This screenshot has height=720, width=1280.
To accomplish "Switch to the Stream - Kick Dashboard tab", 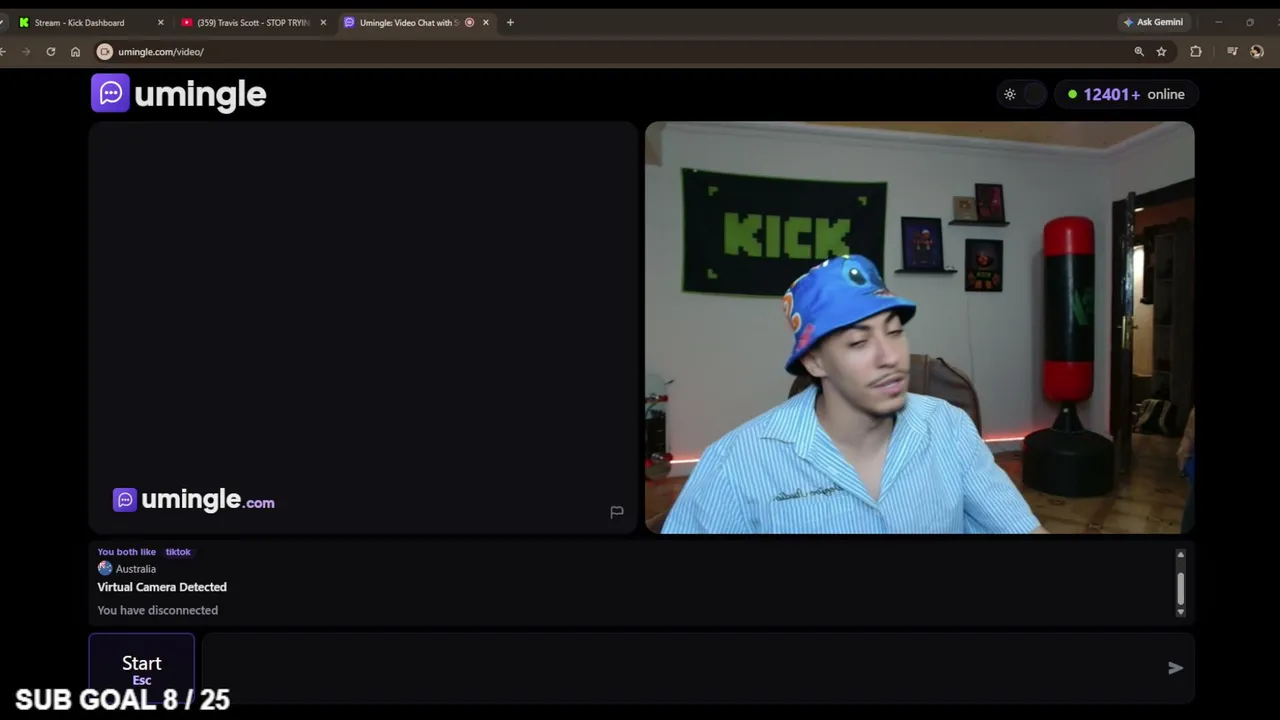I will pos(90,22).
